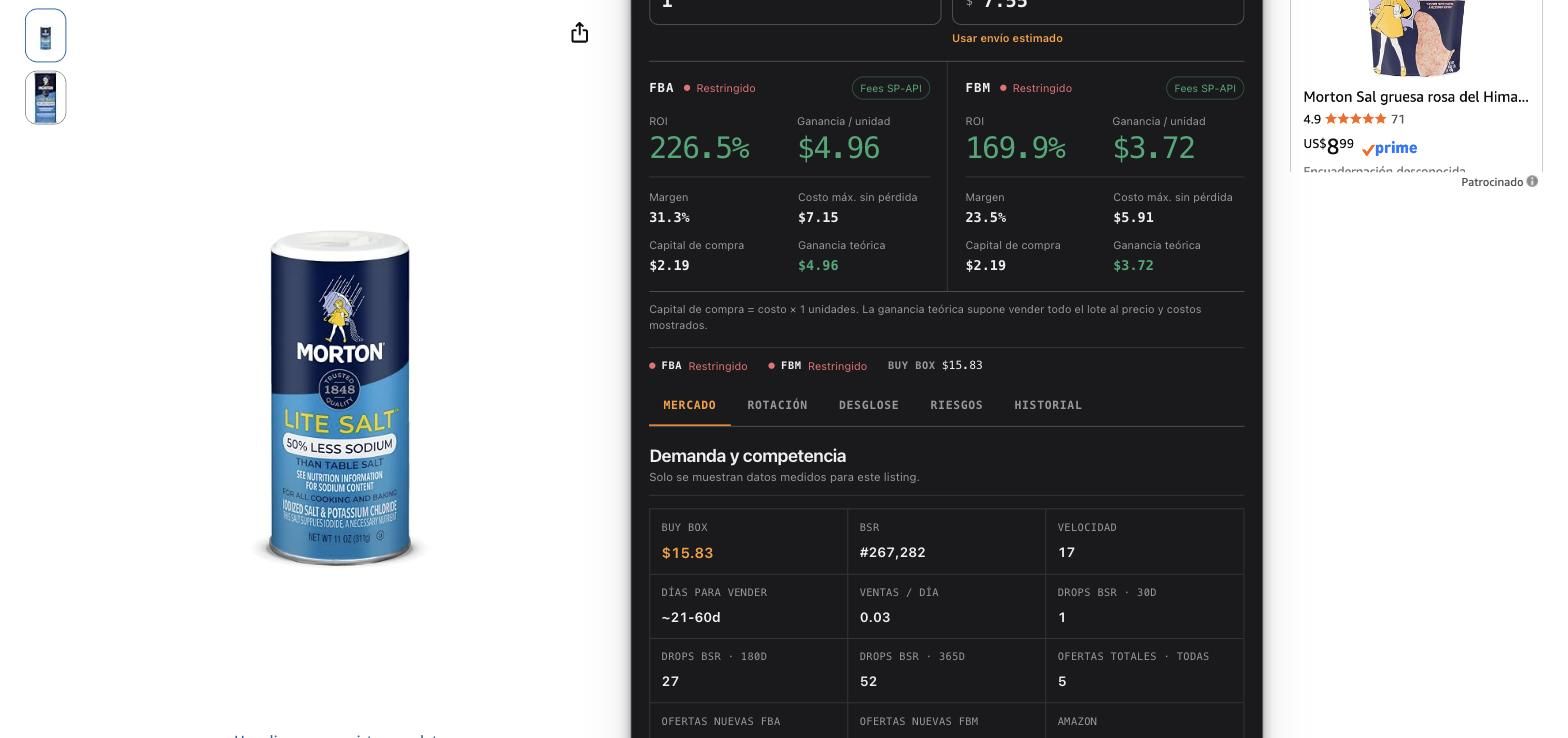Switch to the MERCADO tab
This screenshot has width=1568, height=738.
click(690, 405)
